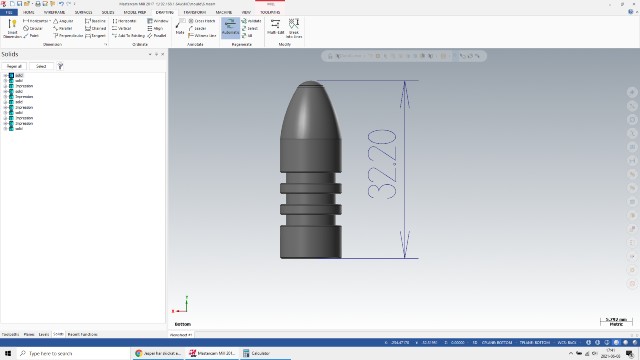Open the Dimension group dialog launcher

point(106,44)
